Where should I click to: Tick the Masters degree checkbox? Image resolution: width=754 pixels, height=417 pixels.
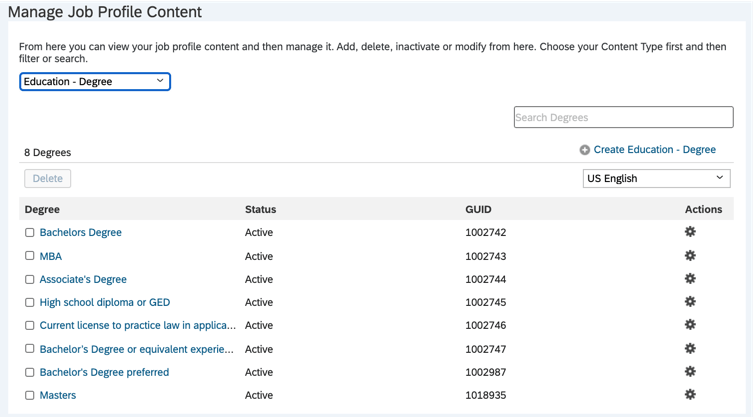[30, 396]
